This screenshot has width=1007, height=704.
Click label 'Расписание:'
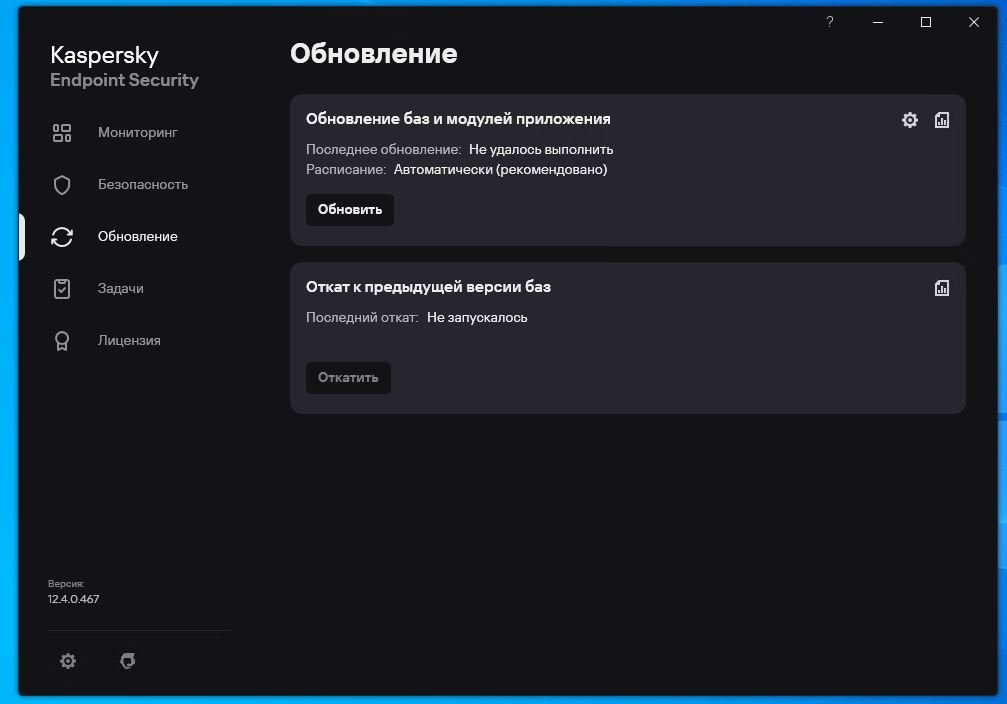(x=346, y=170)
